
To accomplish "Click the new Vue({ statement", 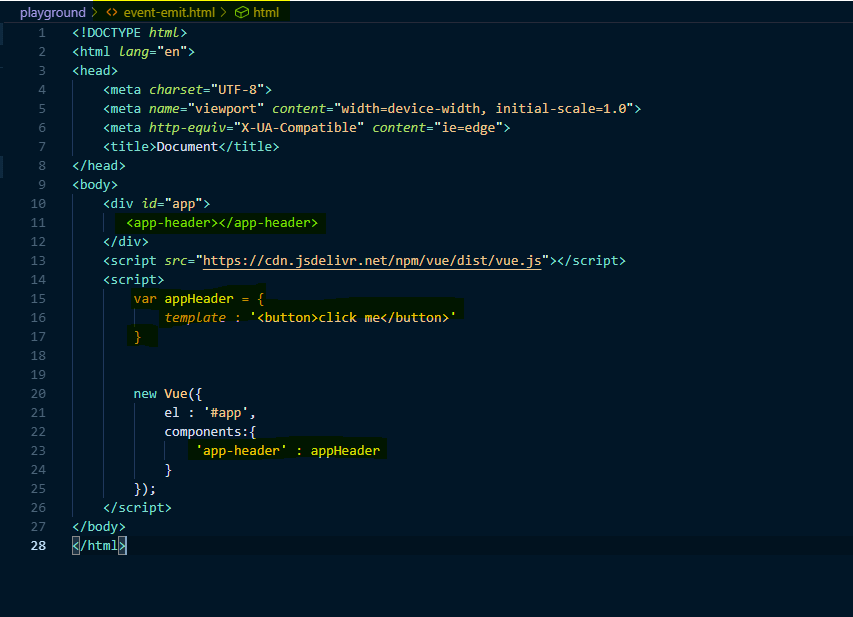I will point(168,393).
